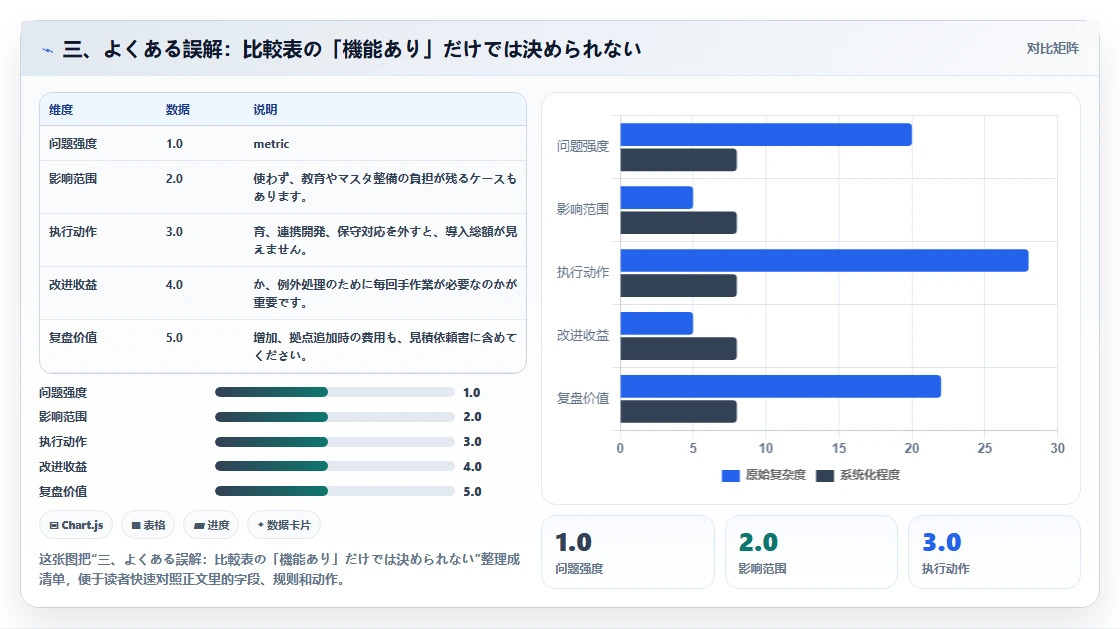Viewport: 1120px width, 629px height.
Task: Click the 执行动作 progress bar
Action: [334, 442]
